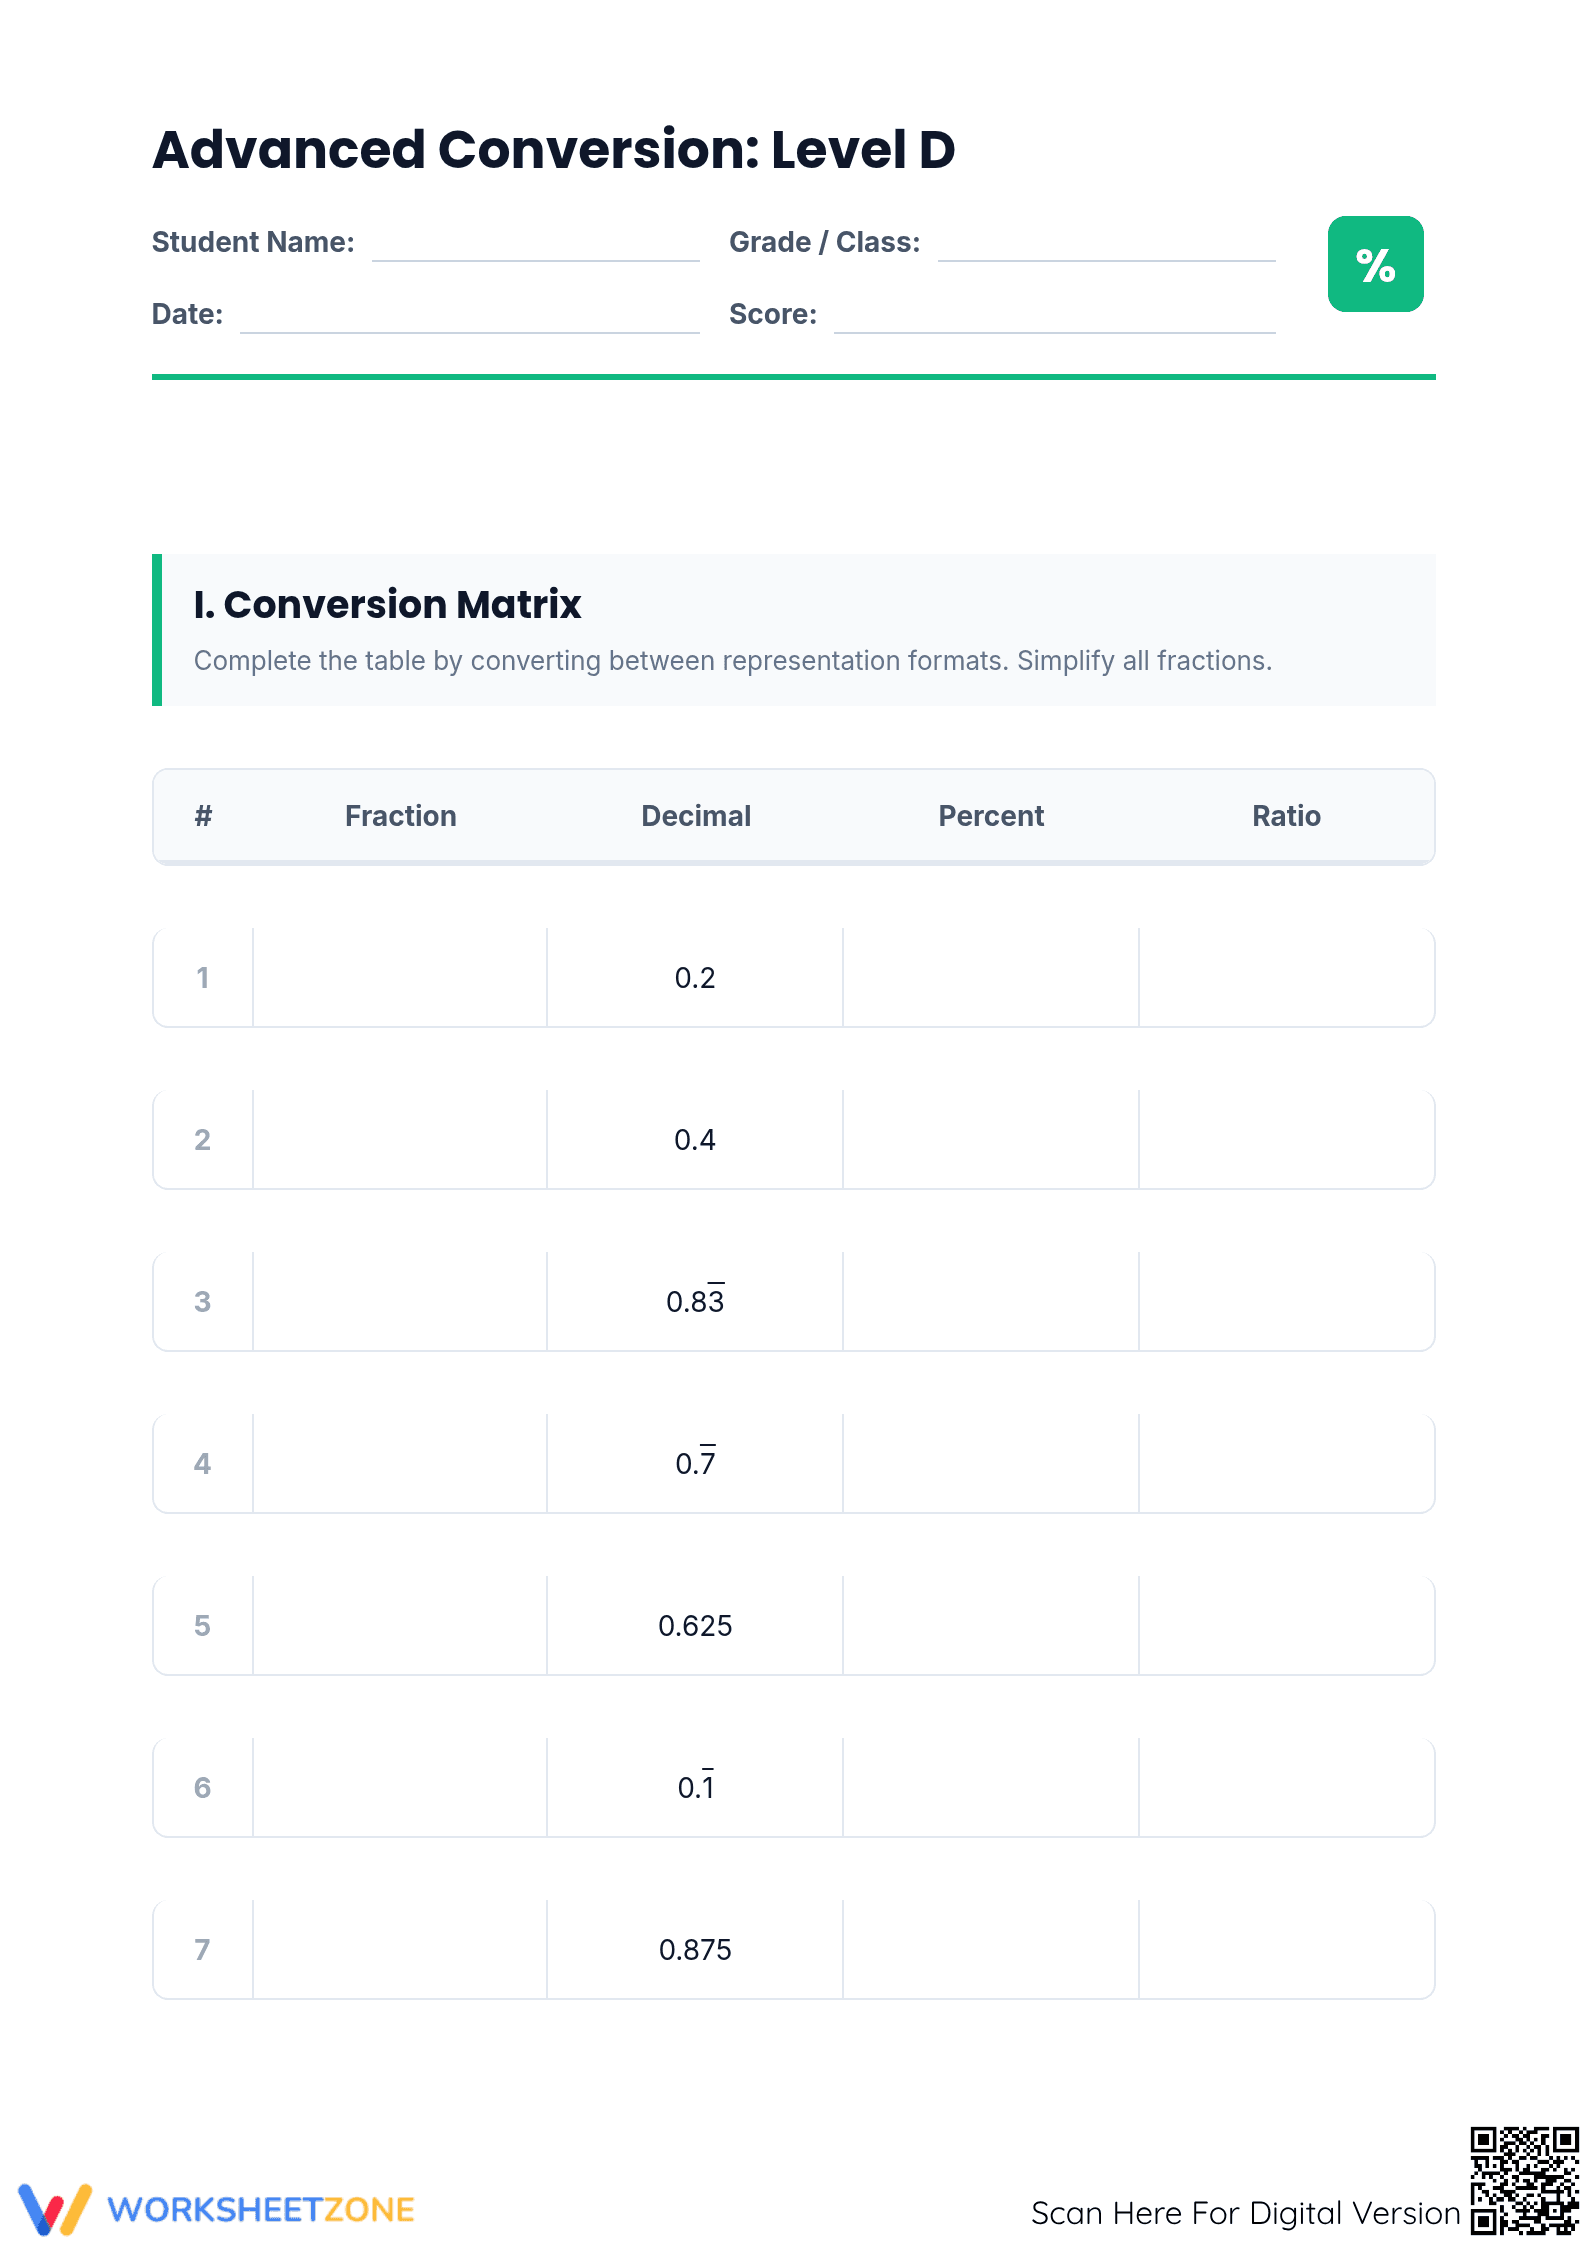Click the Scan Here For Digital Version text
Image resolution: width=1588 pixels, height=2244 pixels.
[1246, 2213]
